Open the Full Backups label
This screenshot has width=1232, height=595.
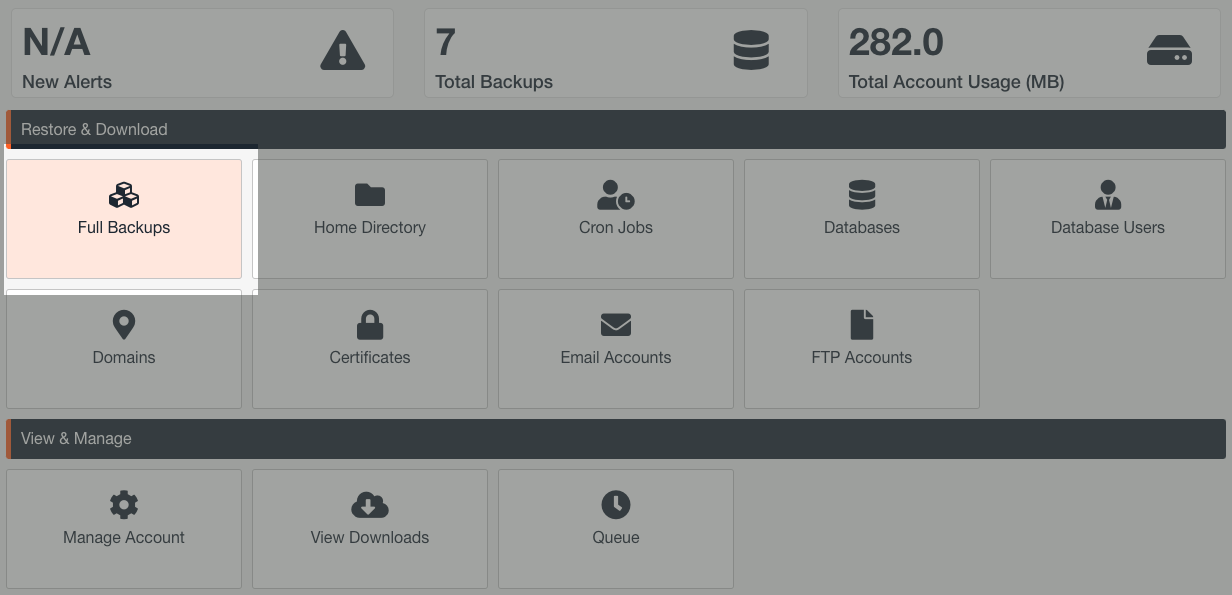[x=124, y=227]
